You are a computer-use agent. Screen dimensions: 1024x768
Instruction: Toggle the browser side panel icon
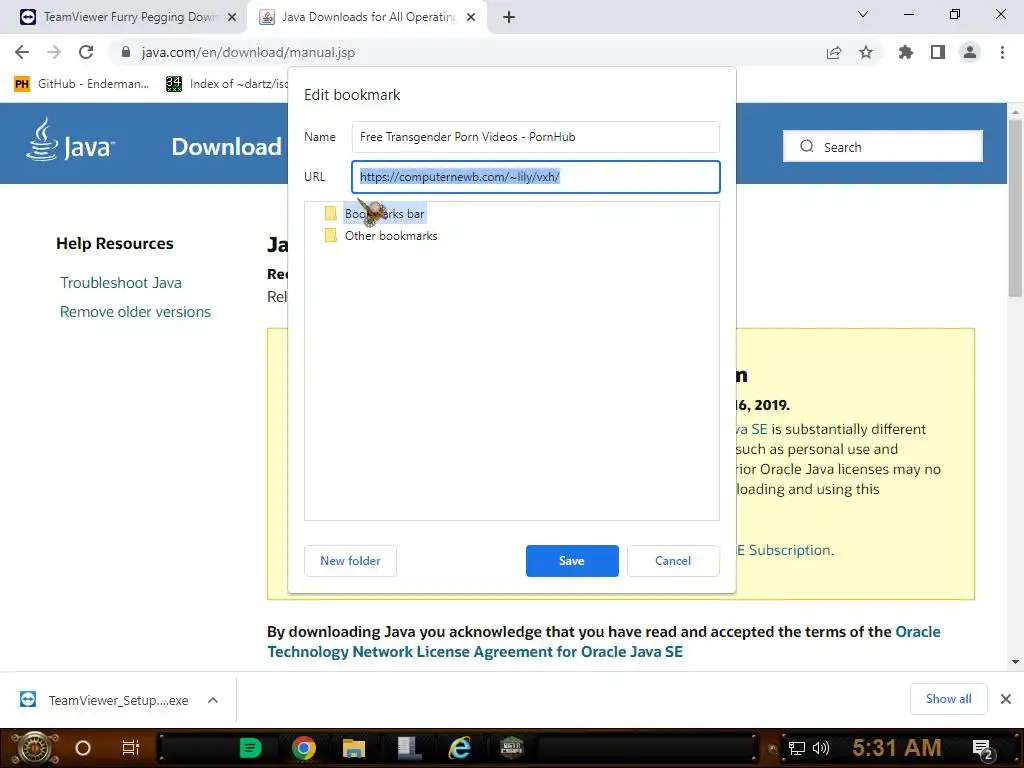[938, 52]
